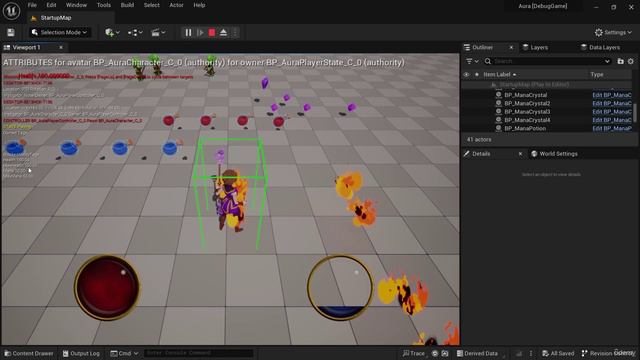The width and height of the screenshot is (640, 360).
Task: Open the Derived Data menu
Action: (477, 353)
